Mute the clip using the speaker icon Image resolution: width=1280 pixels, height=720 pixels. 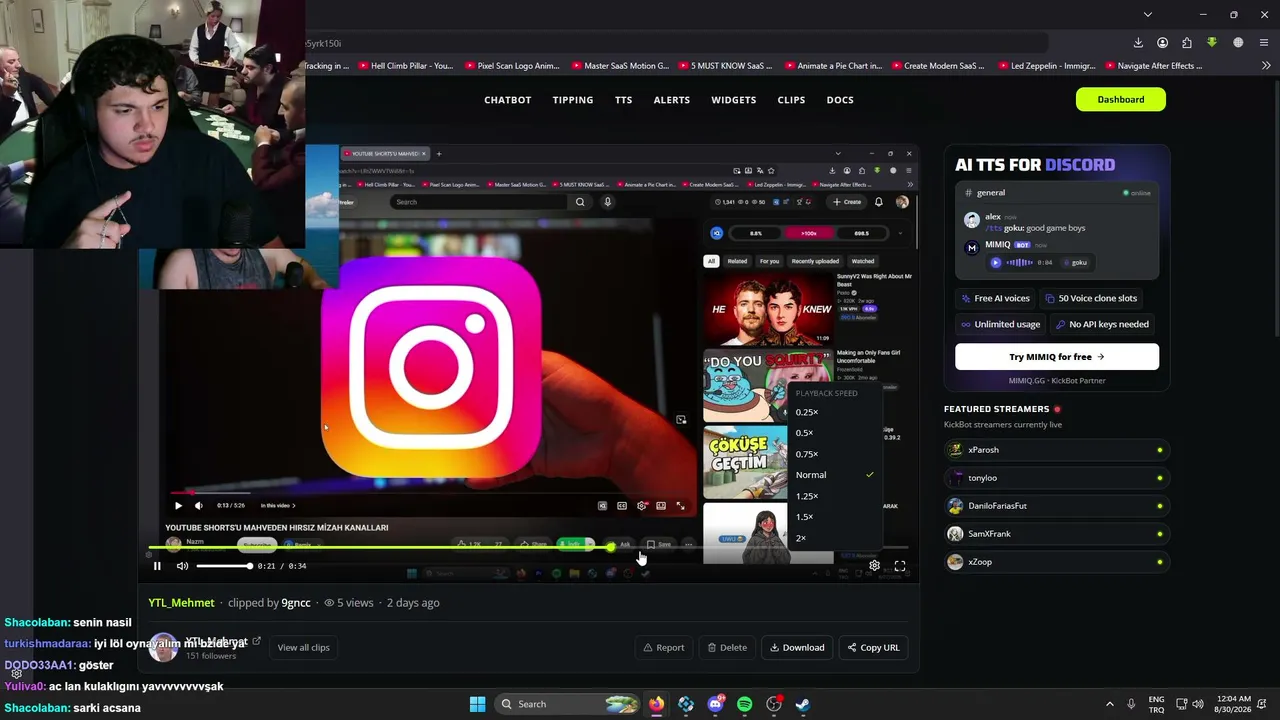(182, 566)
